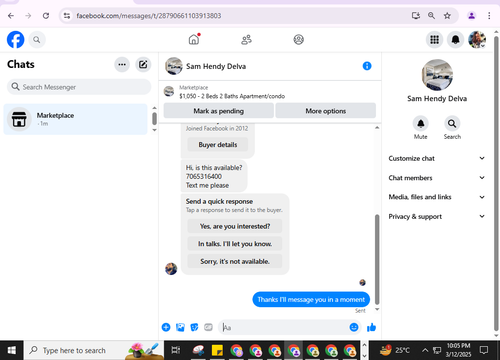Expand Chat members section

(437, 178)
